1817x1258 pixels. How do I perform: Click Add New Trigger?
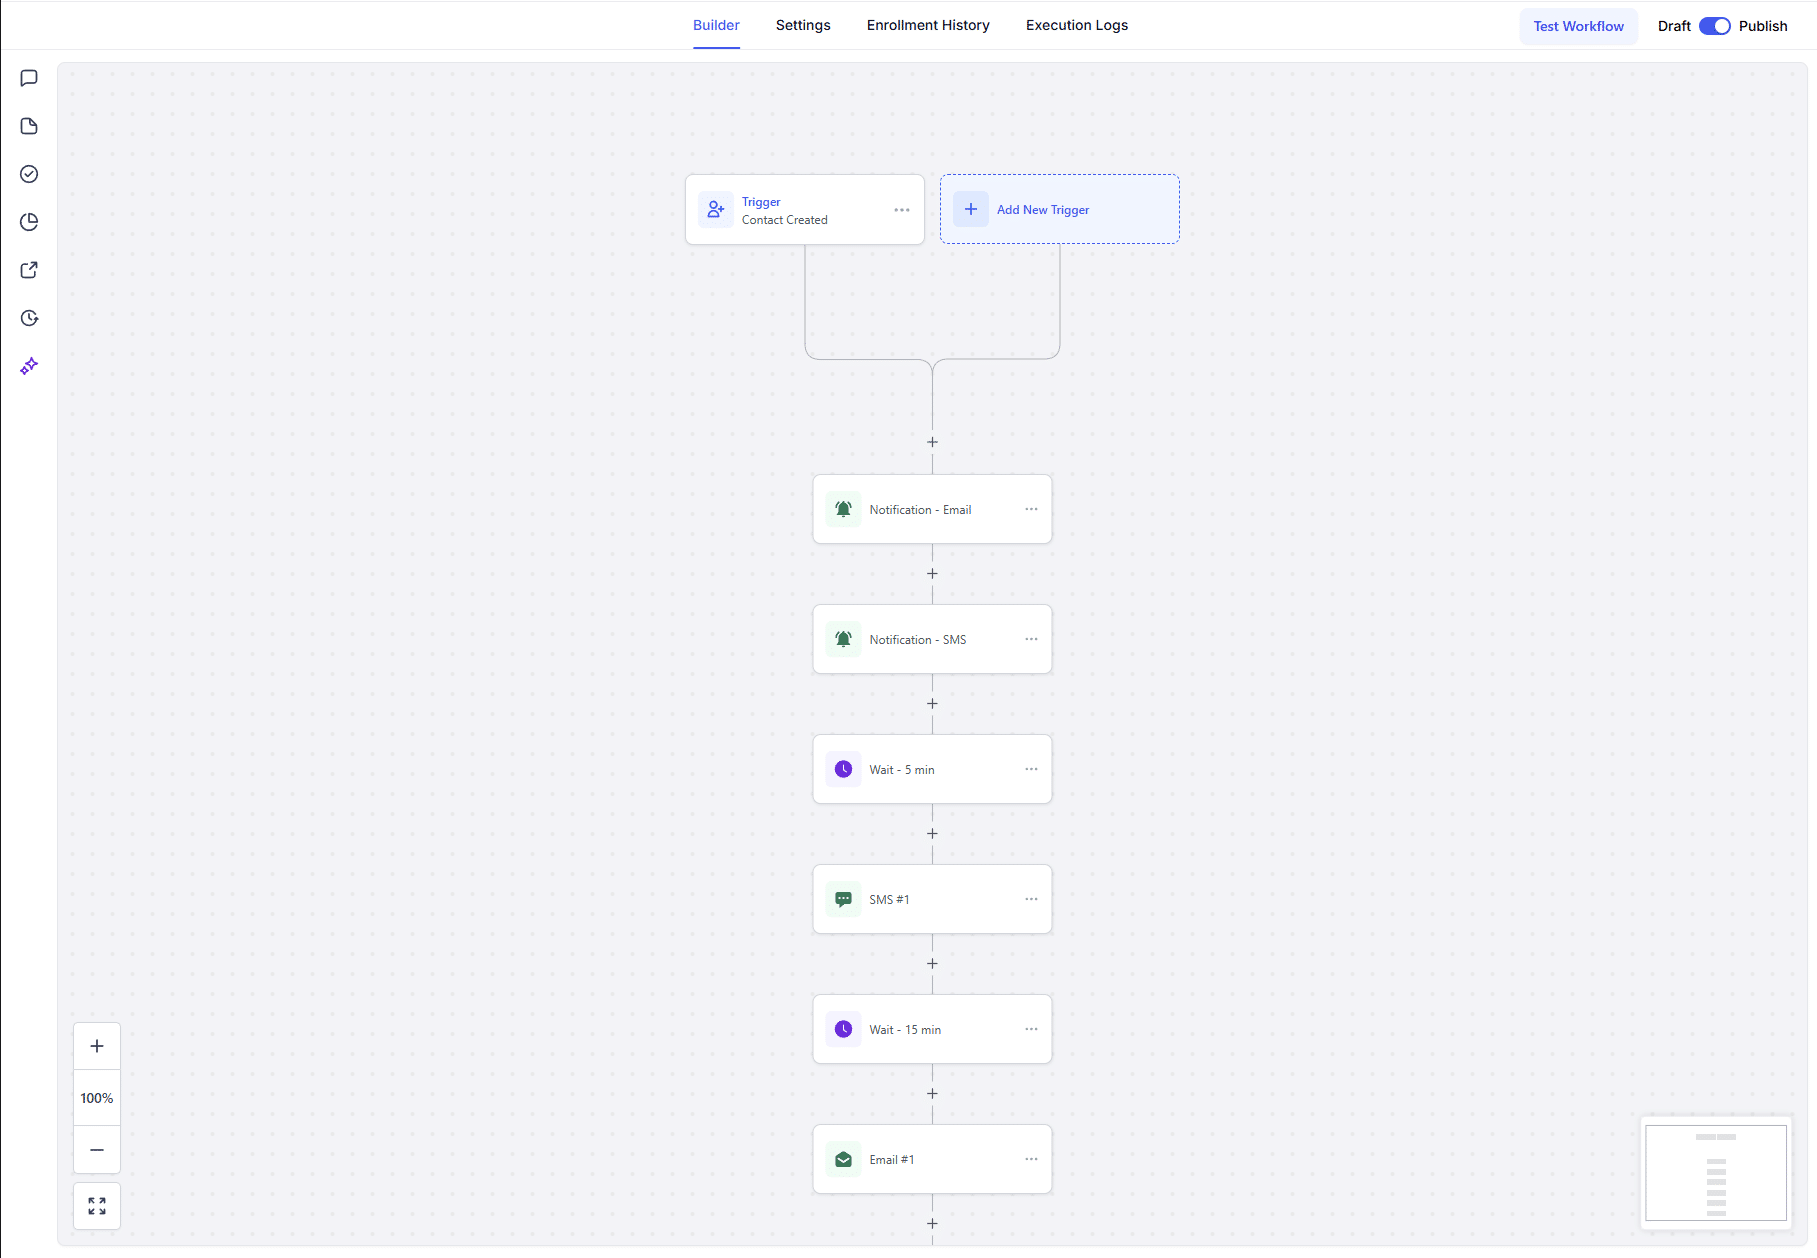[x=1059, y=209]
